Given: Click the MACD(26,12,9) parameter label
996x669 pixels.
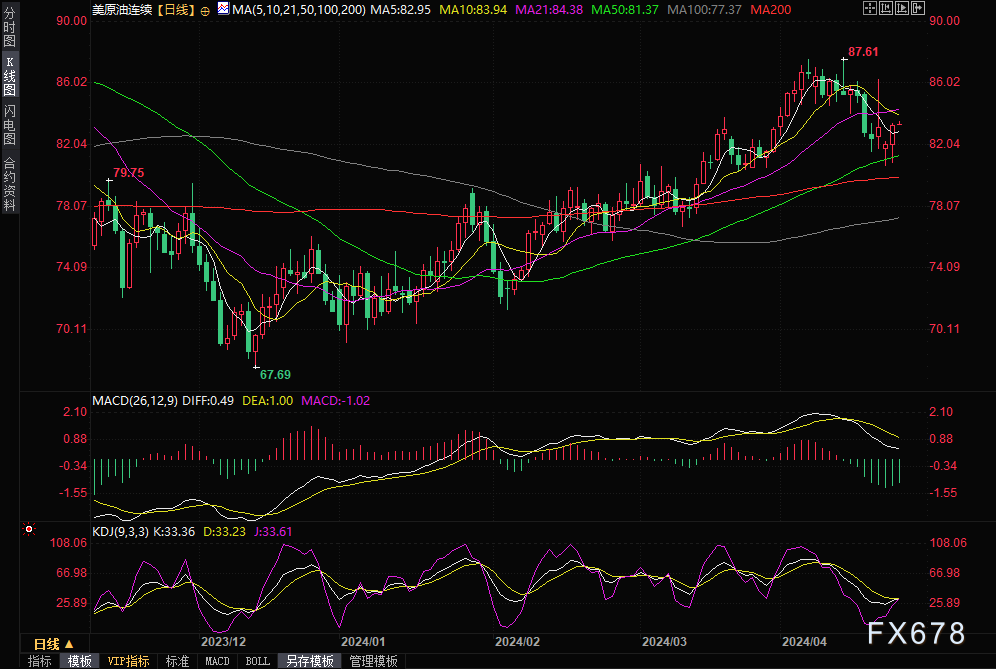Looking at the screenshot, I should (x=135, y=400).
